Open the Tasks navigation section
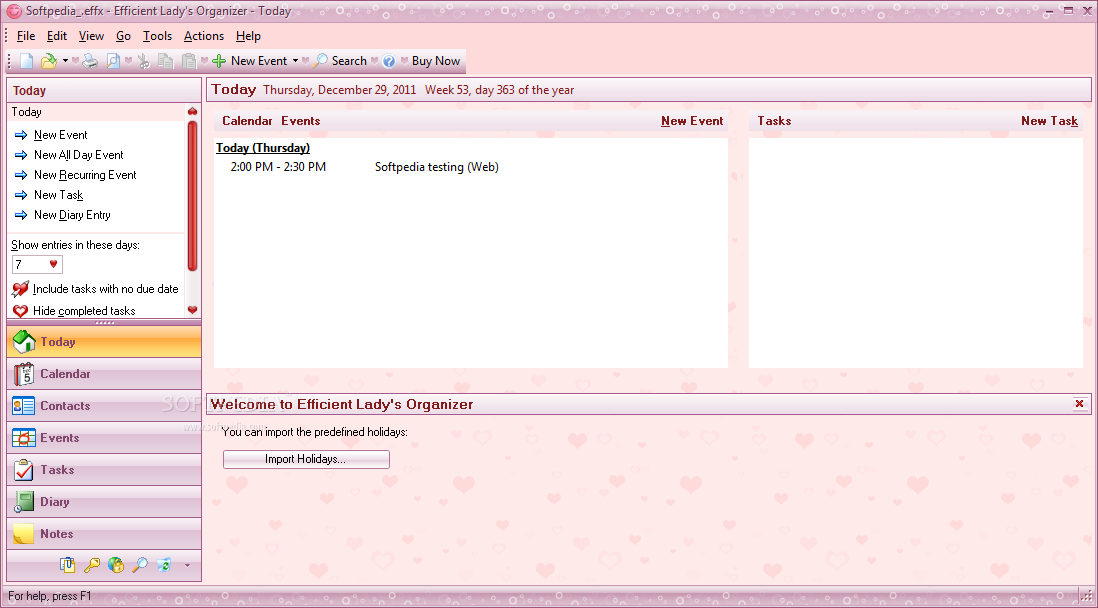This screenshot has width=1098, height=608. 104,470
